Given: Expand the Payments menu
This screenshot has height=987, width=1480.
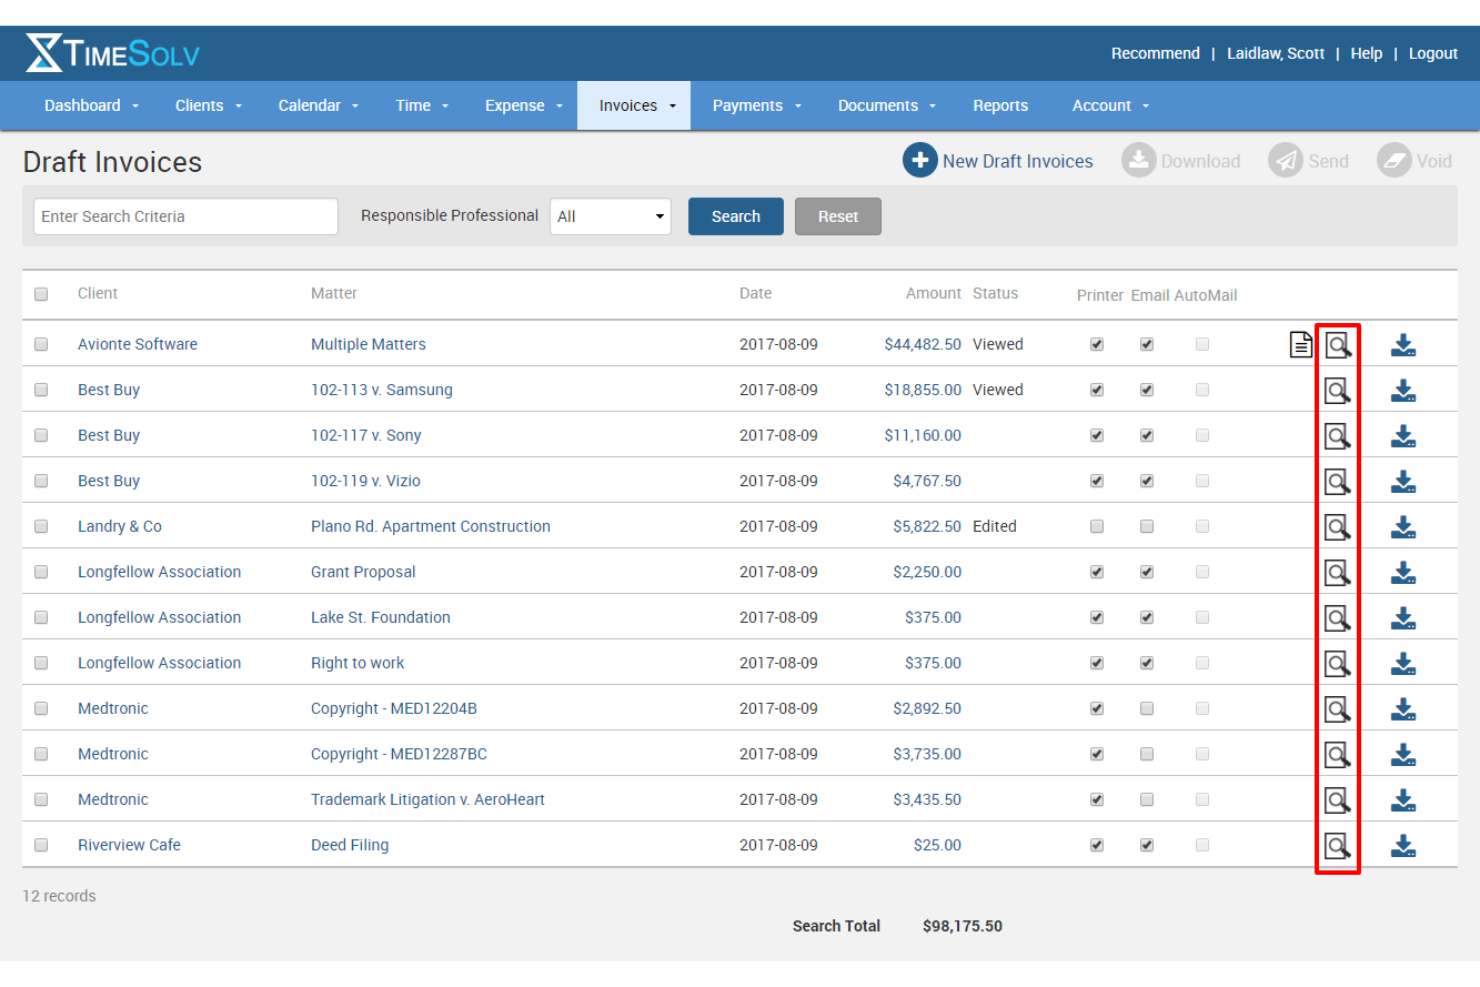Looking at the screenshot, I should pyautogui.click(x=757, y=105).
